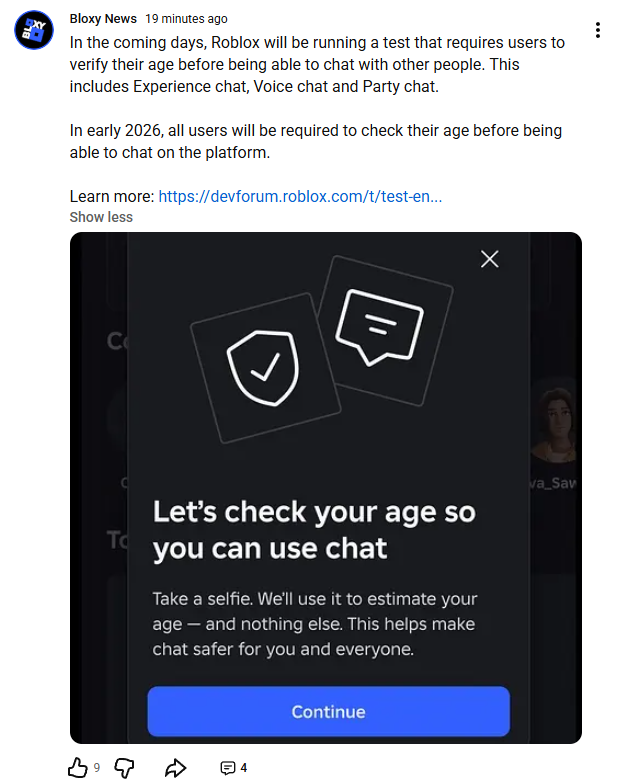
Task: Click the "In early 2026" post paragraph
Action: coord(315,142)
